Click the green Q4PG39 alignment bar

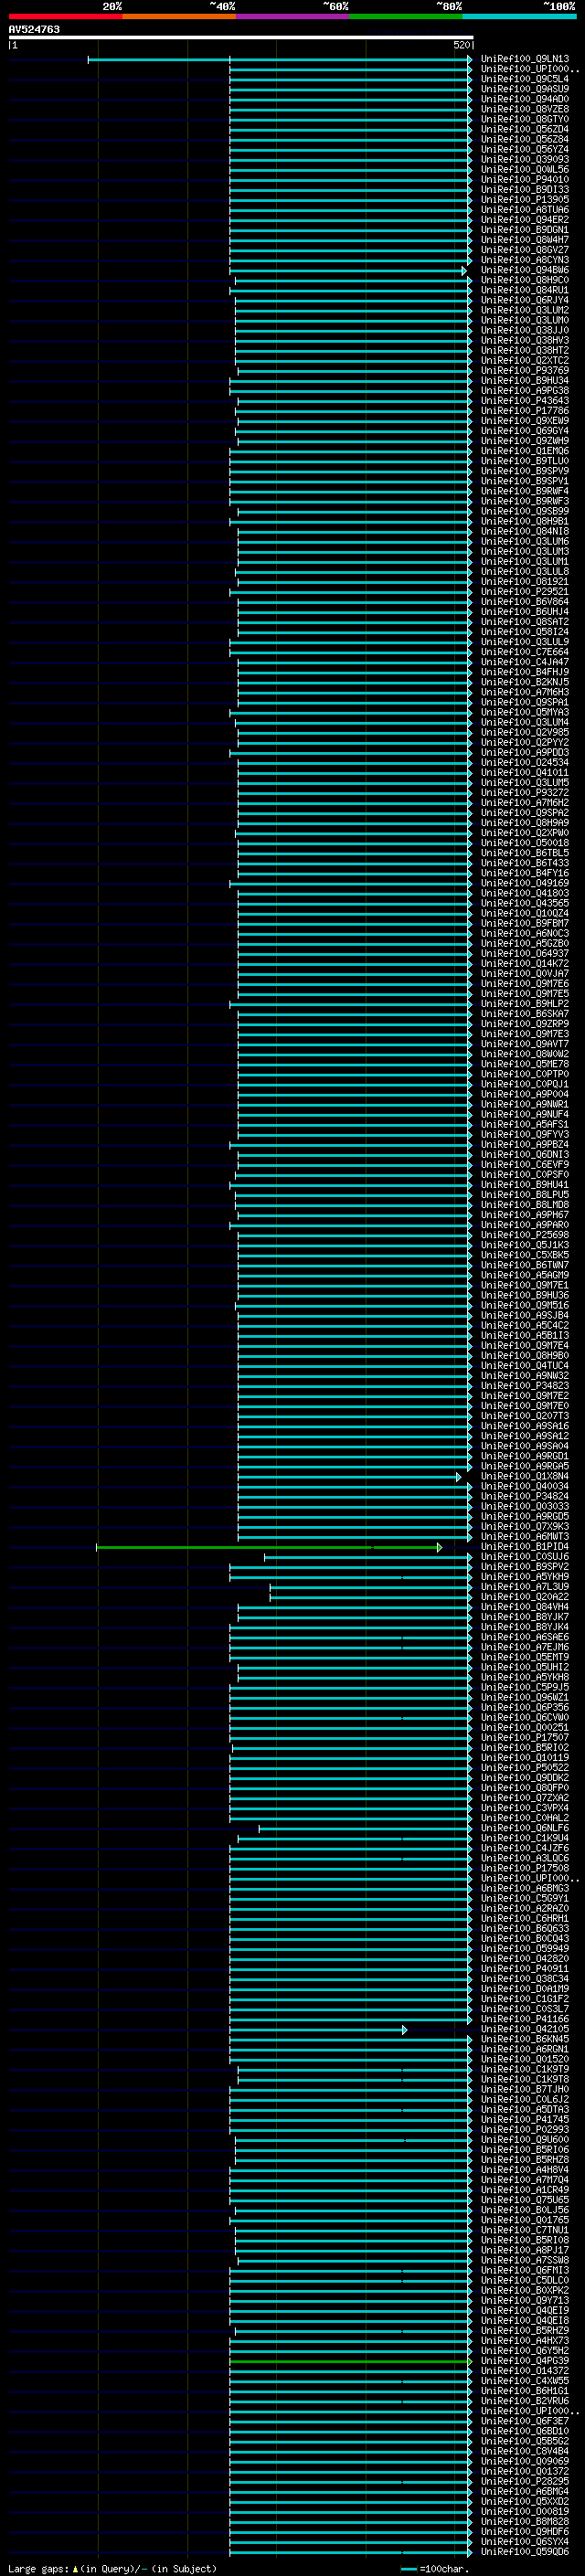point(350,2361)
